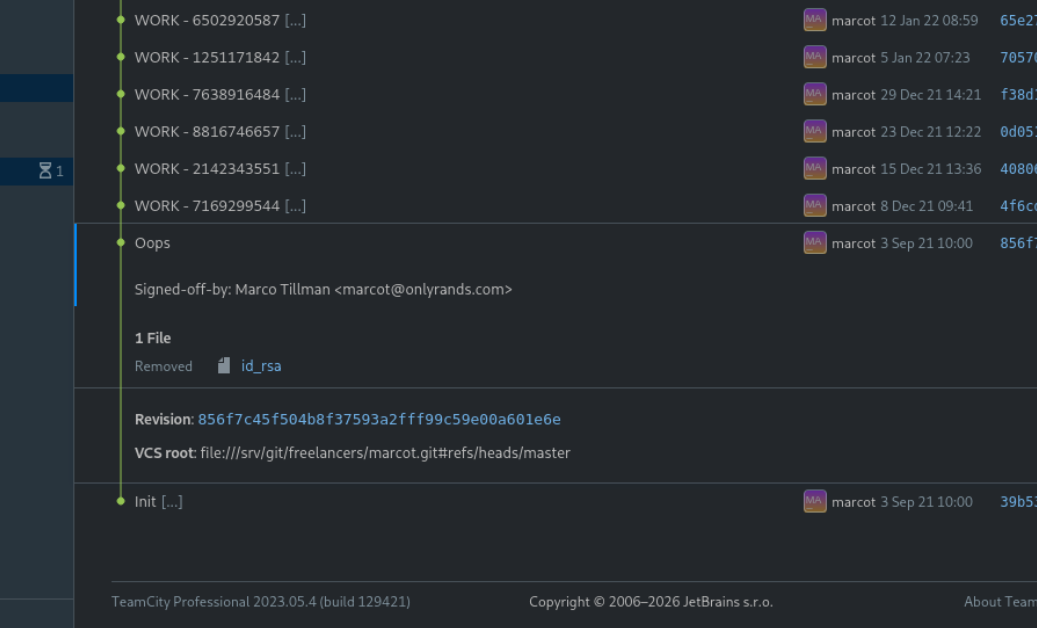Screen dimensions: 1037x628
Task: Open the 65e2 revision hash link
Action: pyautogui.click(x=1017, y=20)
